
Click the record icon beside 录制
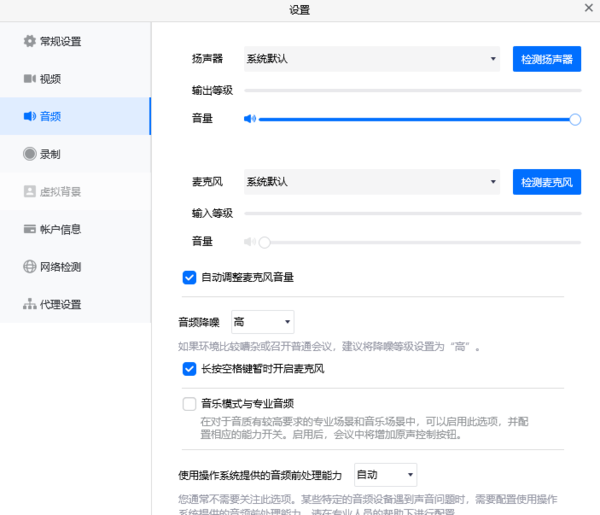[29, 154]
